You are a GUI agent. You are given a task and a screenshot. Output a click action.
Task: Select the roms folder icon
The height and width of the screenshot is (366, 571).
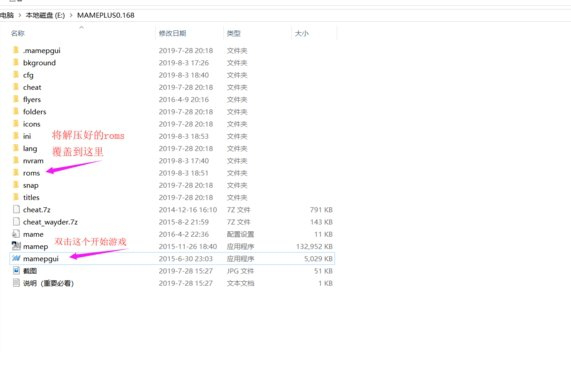click(16, 172)
